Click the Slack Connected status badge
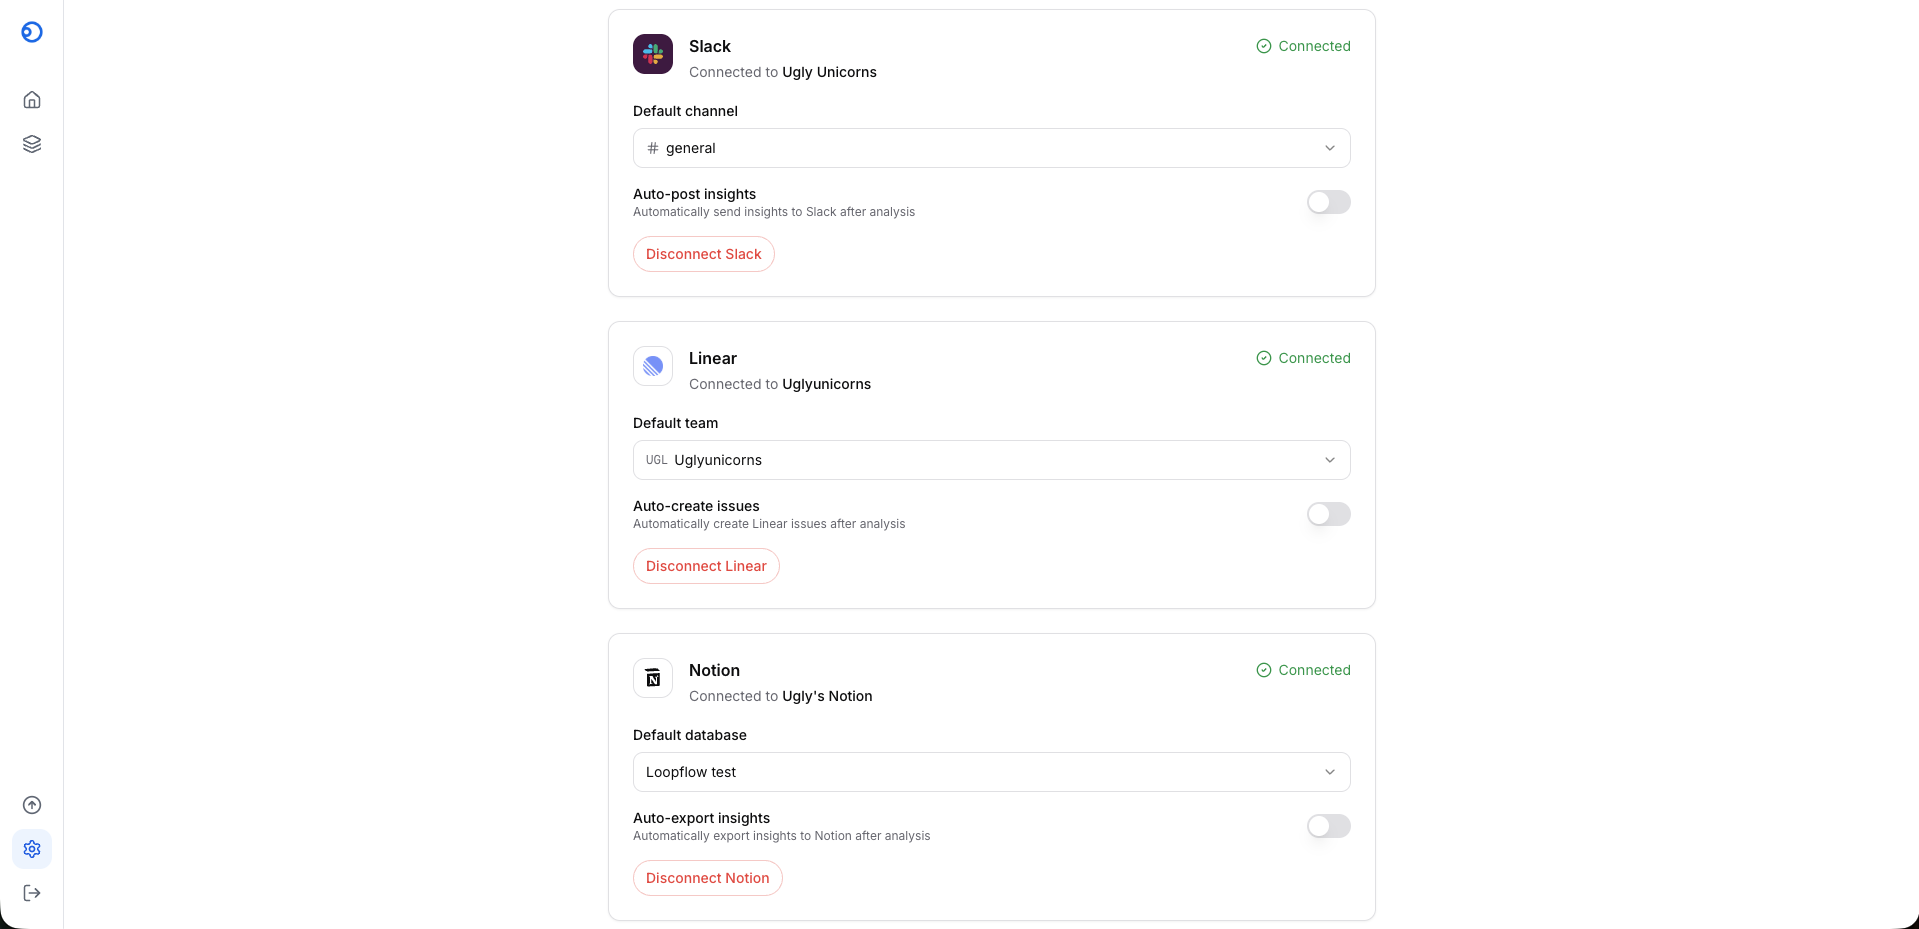Screen dimensions: 1919x929 [x=1303, y=46]
